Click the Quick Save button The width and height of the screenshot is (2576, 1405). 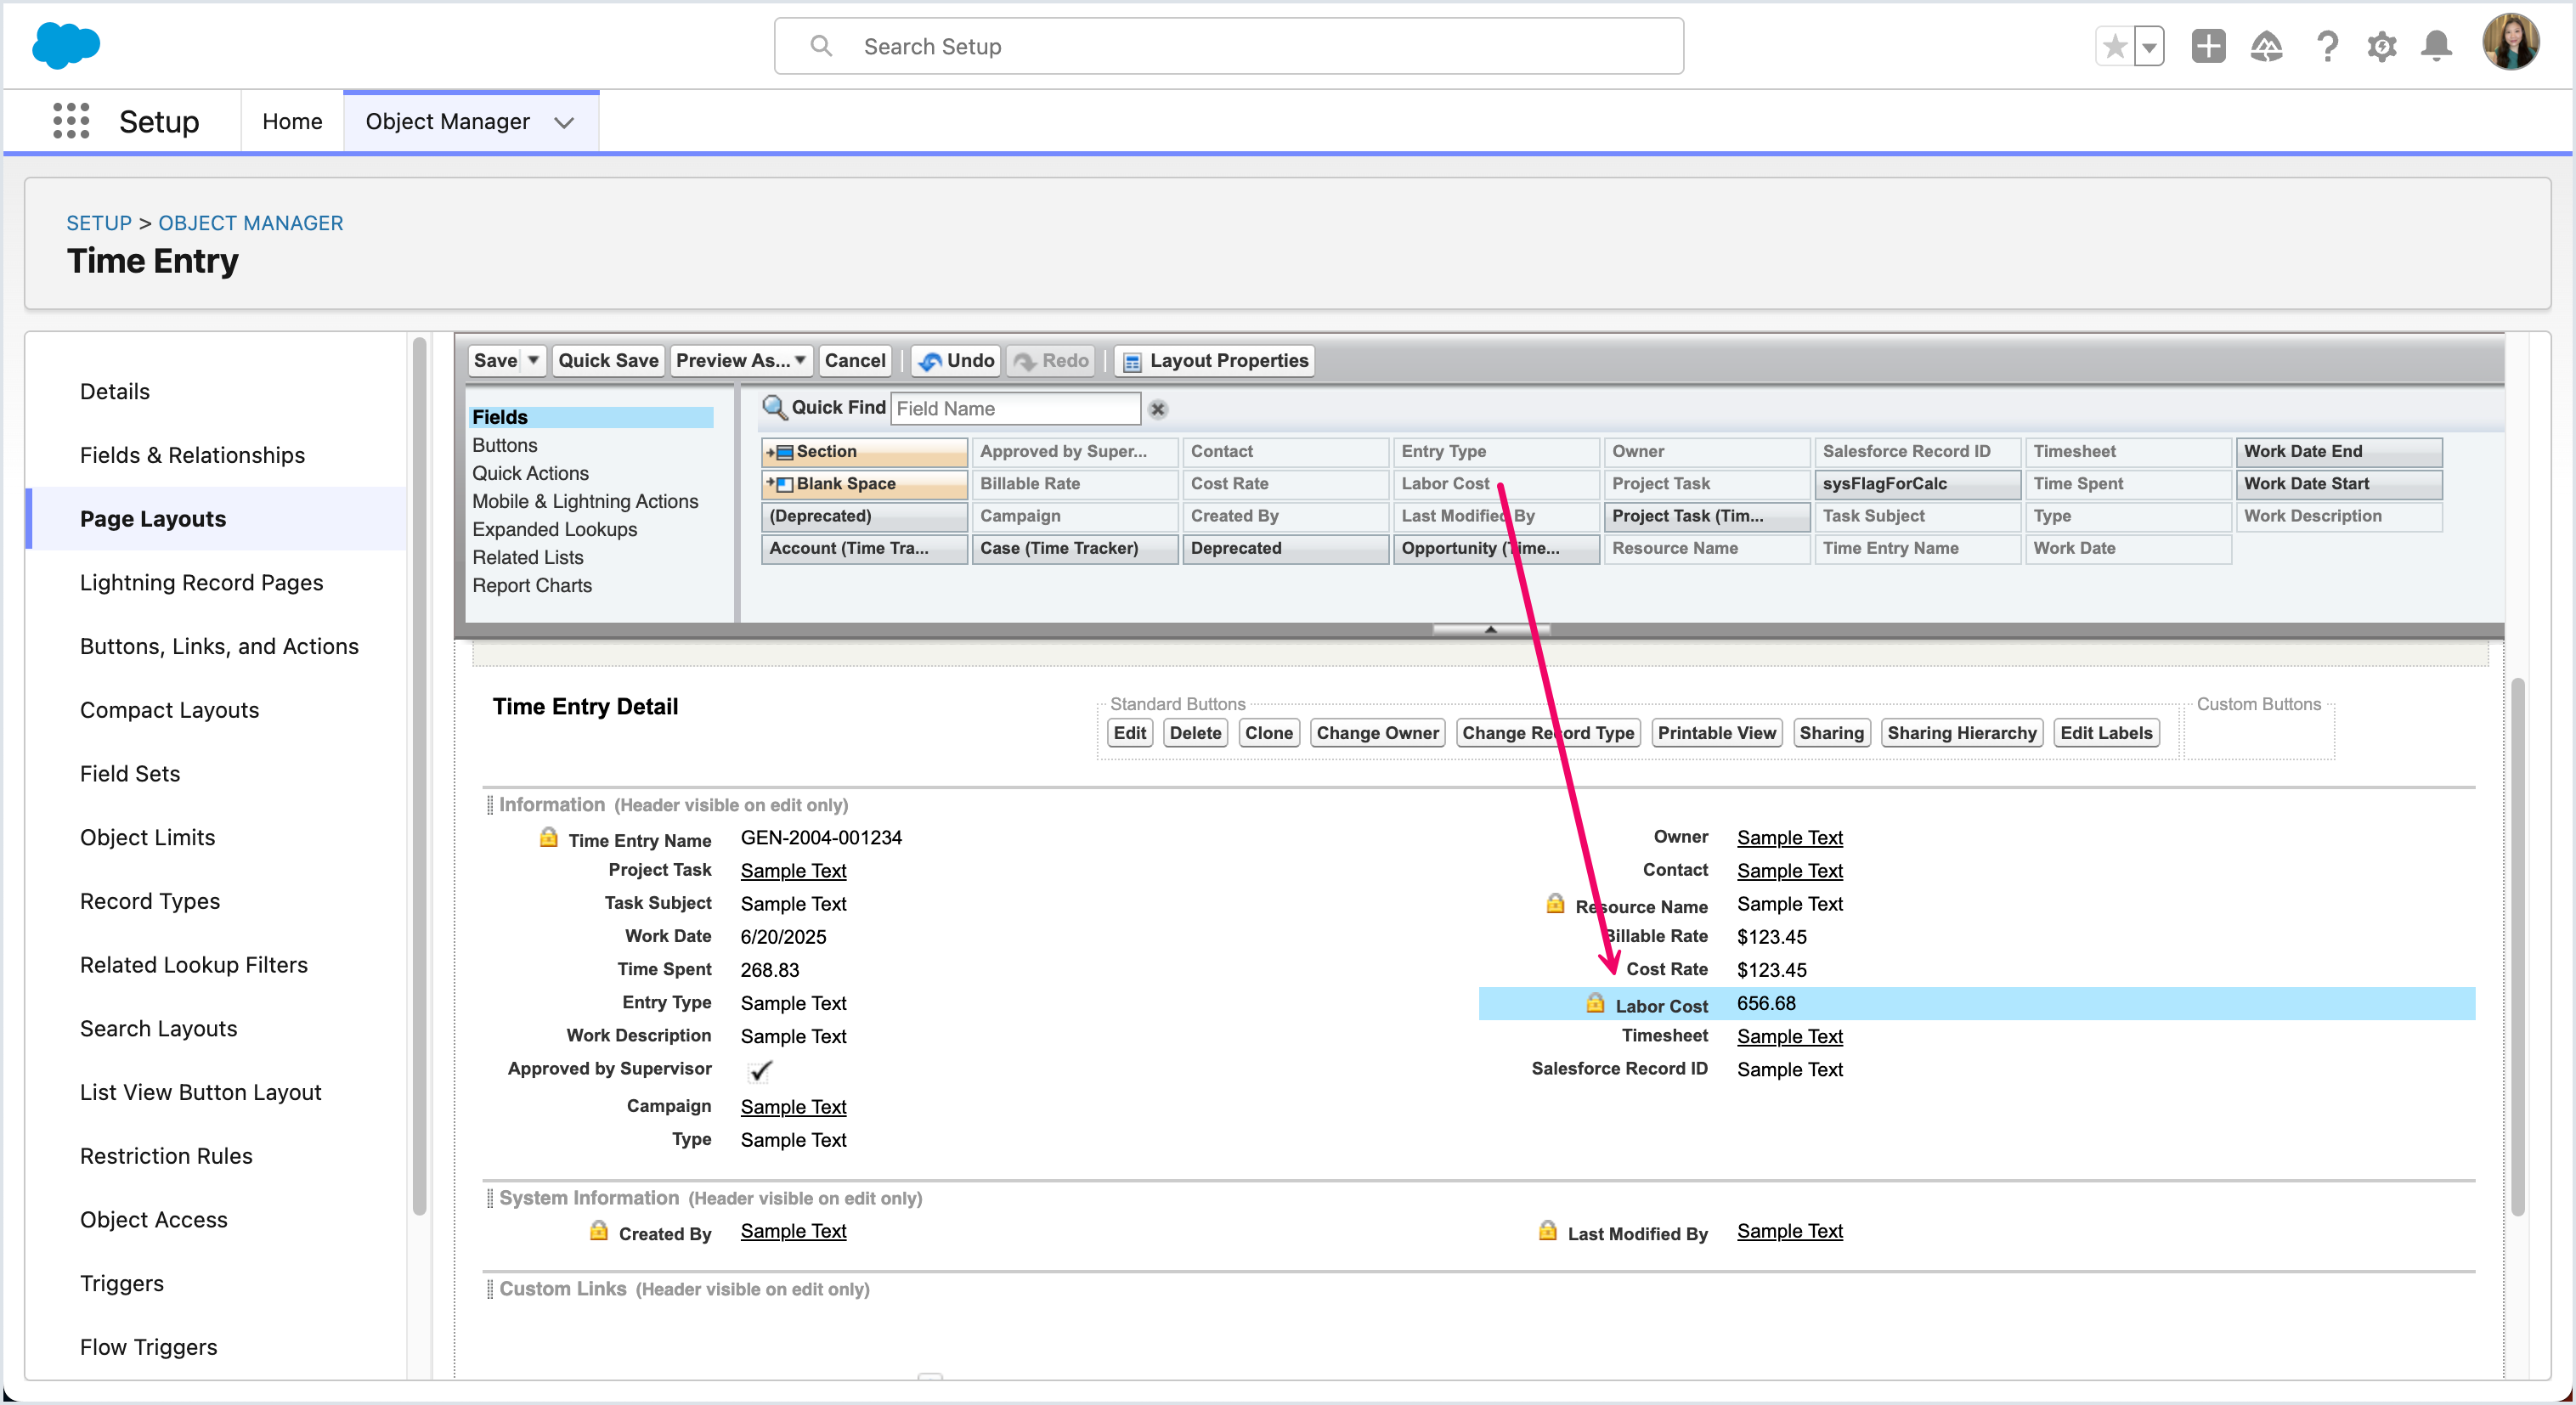point(608,360)
